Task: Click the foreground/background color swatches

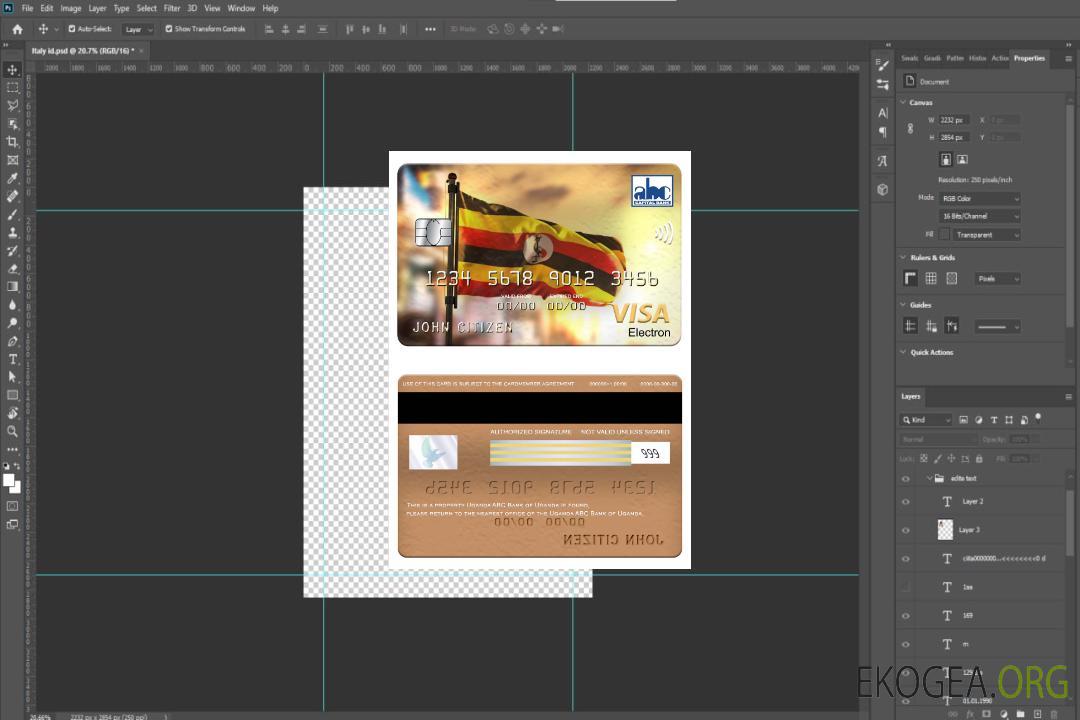Action: pyautogui.click(x=12, y=483)
